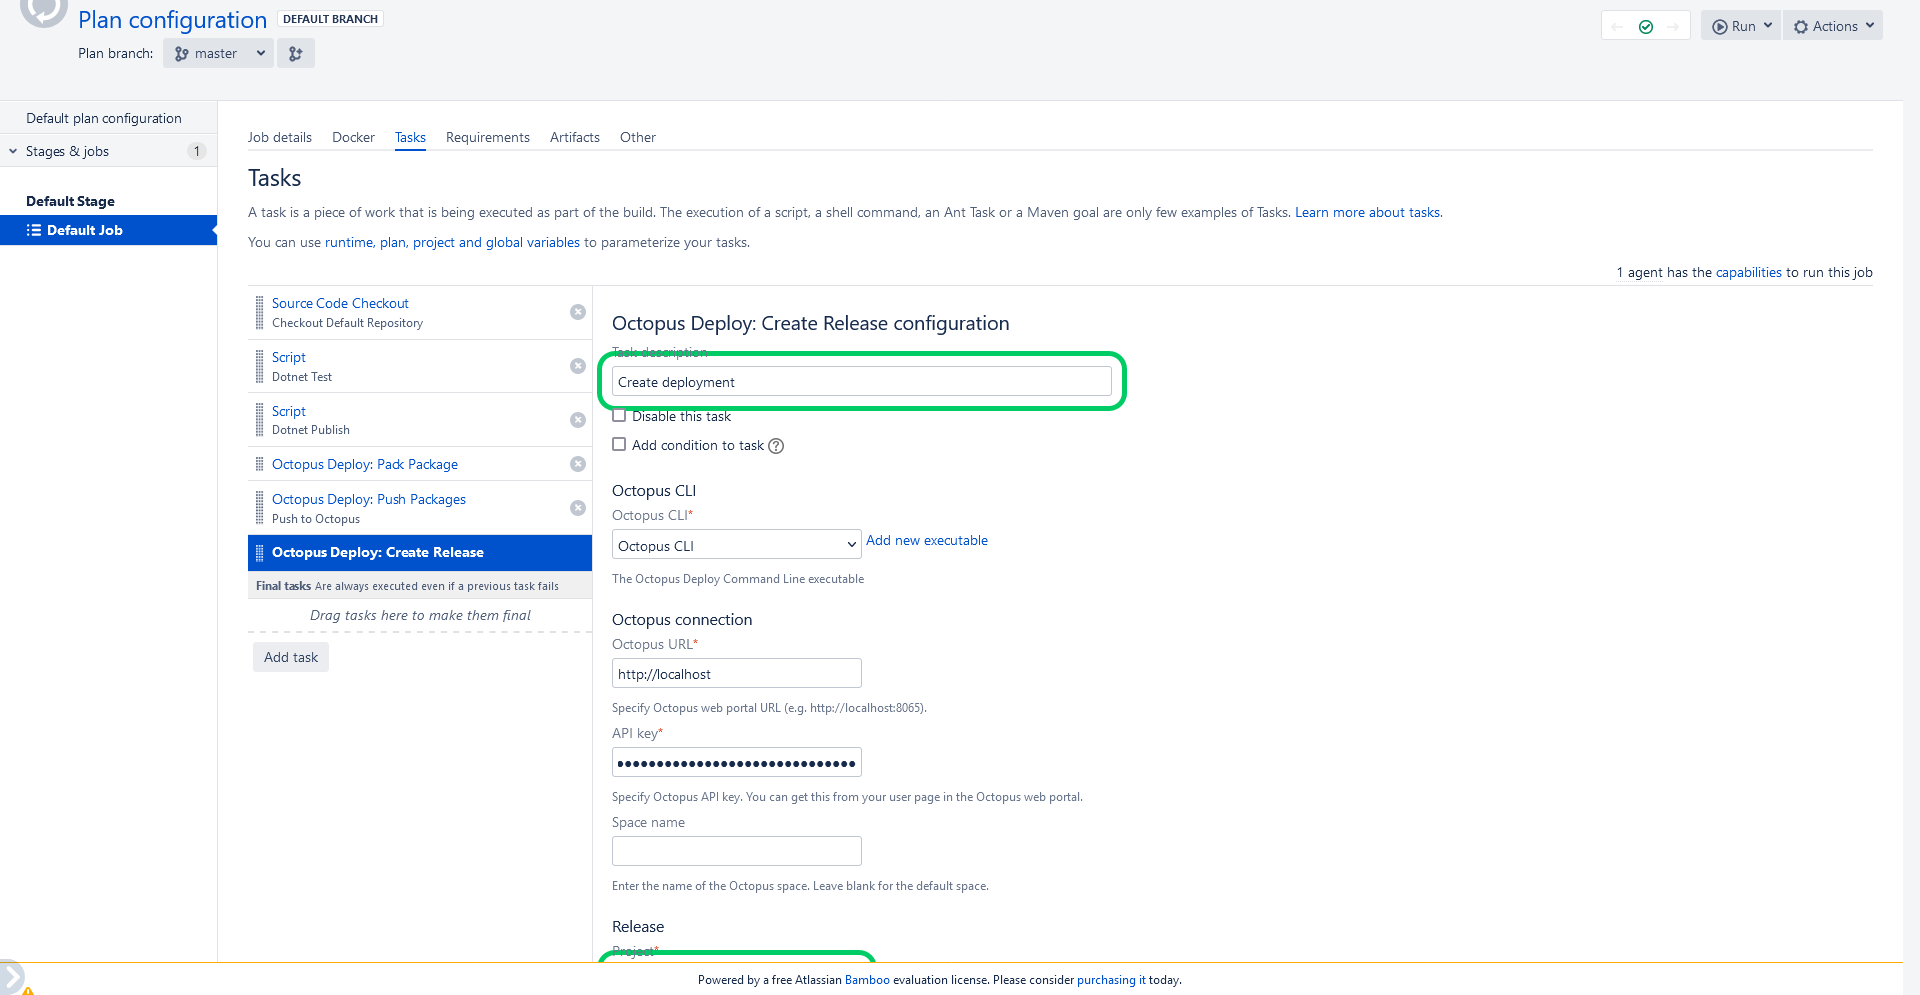Remove the Source Code Checkout task

tap(578, 312)
